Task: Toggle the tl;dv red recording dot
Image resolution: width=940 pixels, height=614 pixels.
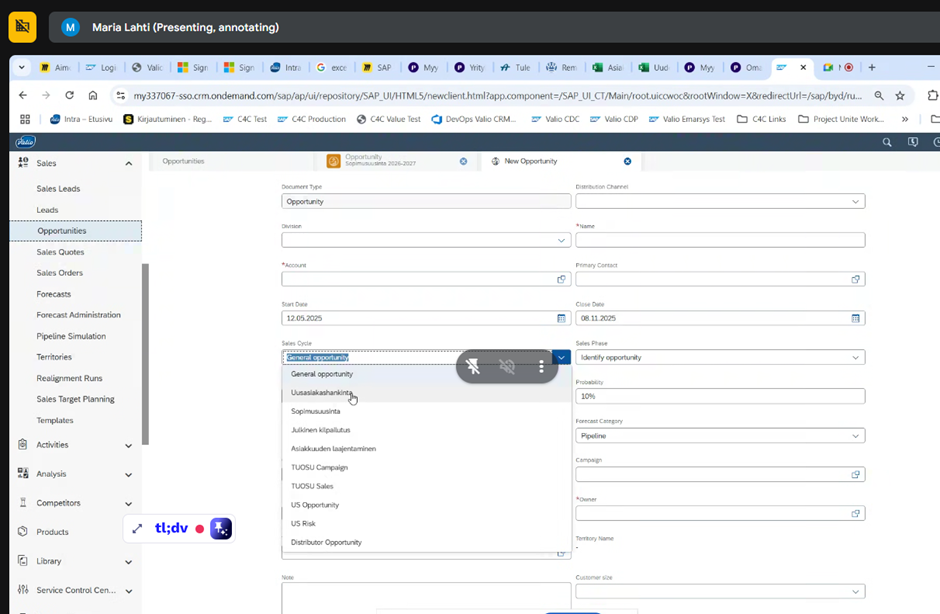Action: click(x=200, y=529)
